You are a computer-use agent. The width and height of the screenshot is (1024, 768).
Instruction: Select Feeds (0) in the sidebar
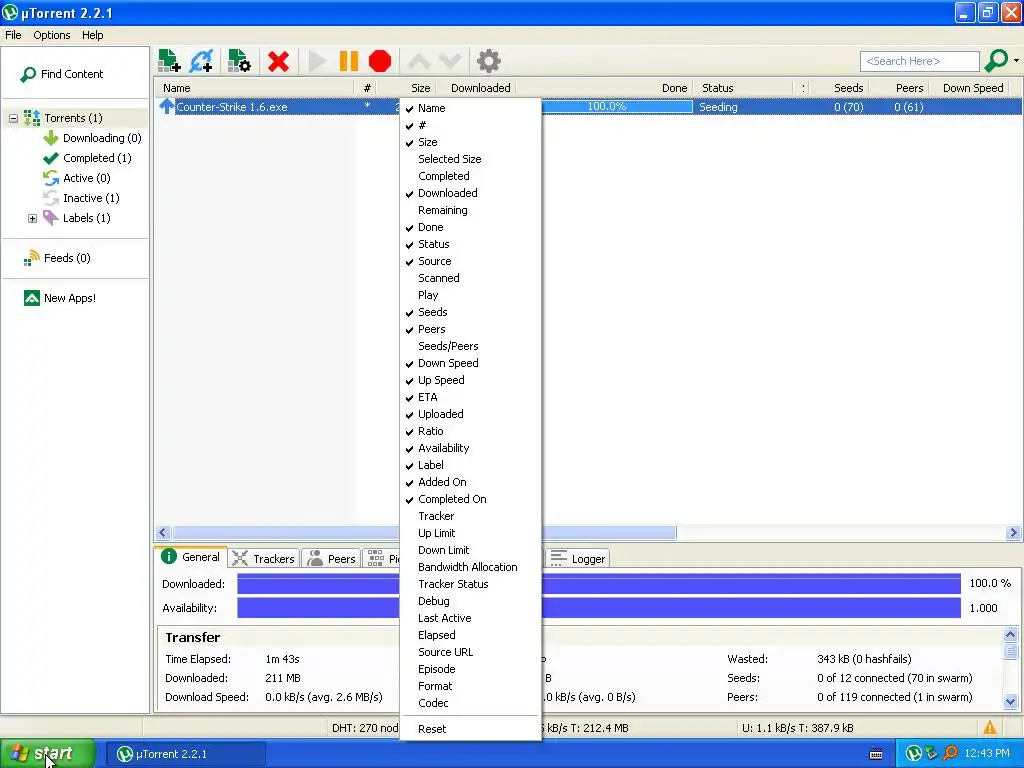pos(67,258)
